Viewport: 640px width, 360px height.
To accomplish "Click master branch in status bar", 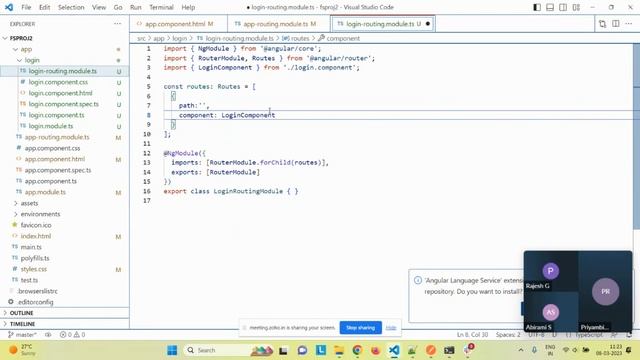I will click(22, 335).
